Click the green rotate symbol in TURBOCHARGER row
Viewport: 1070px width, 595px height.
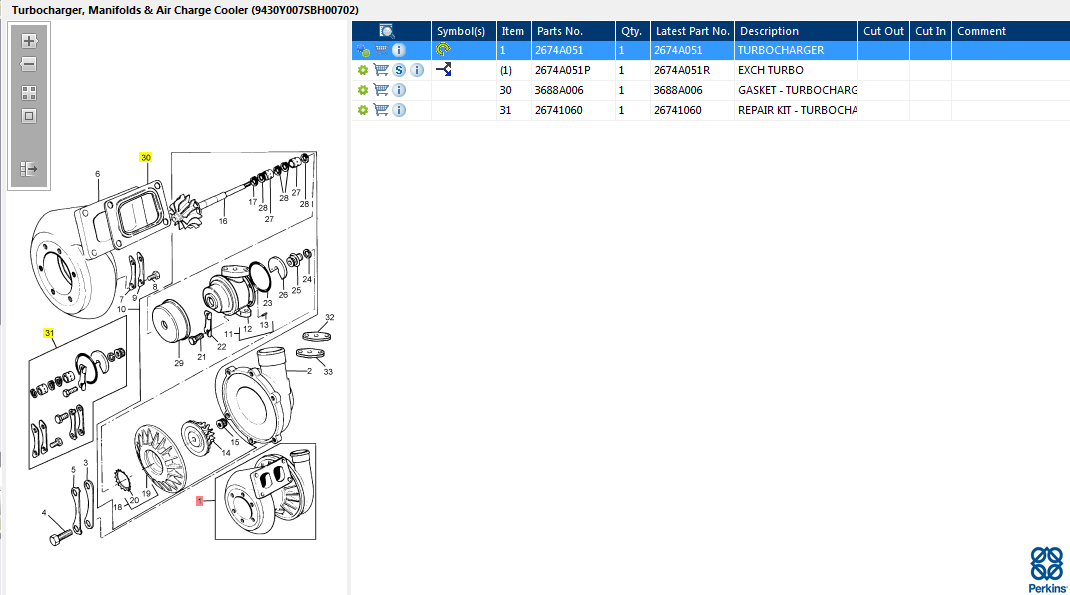(444, 49)
